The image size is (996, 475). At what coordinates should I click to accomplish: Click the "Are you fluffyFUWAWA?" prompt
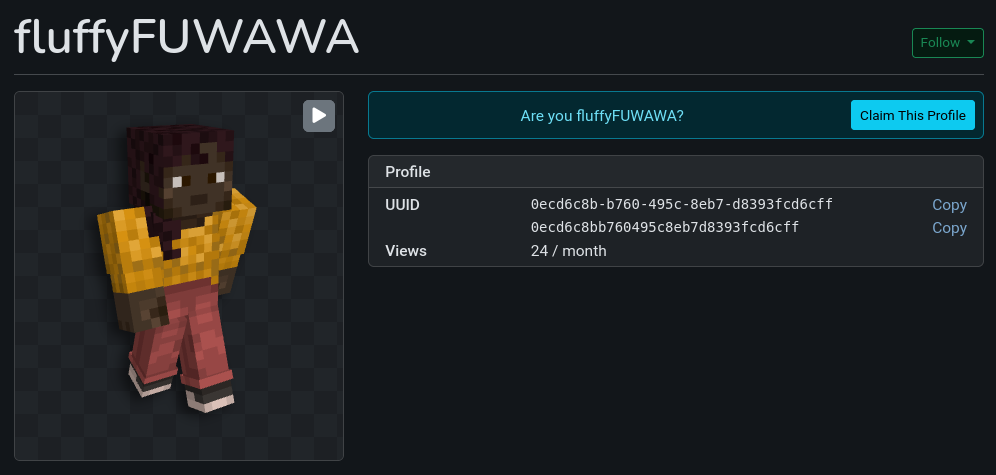tap(602, 116)
